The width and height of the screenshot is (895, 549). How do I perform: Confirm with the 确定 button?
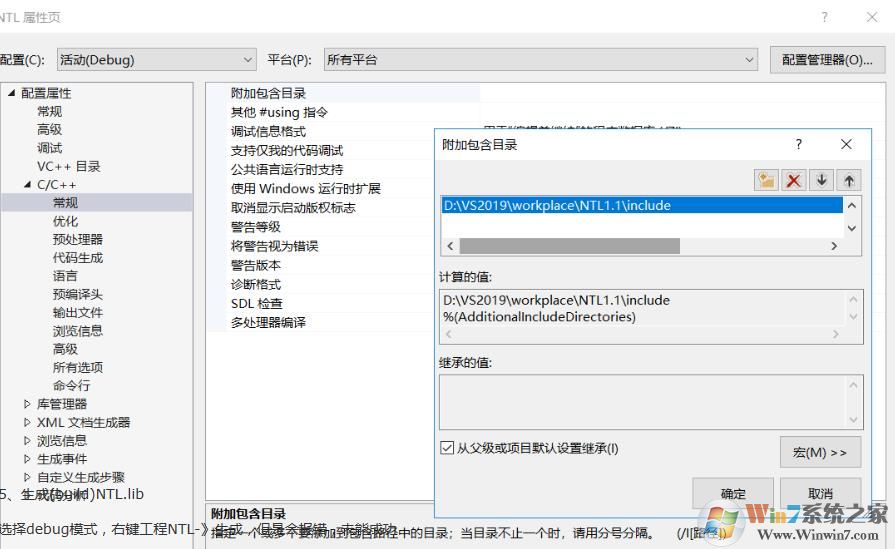click(x=733, y=493)
